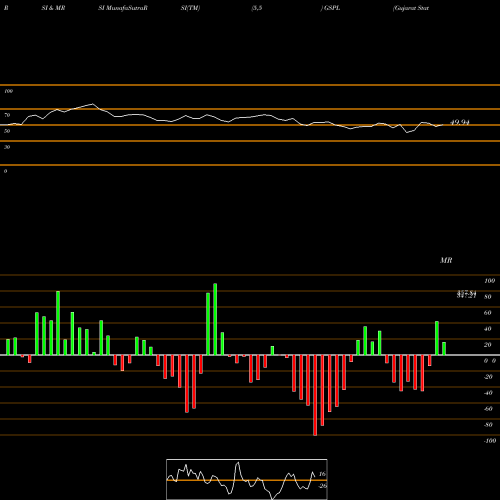Click the '30' label on RSI axis

point(7,147)
